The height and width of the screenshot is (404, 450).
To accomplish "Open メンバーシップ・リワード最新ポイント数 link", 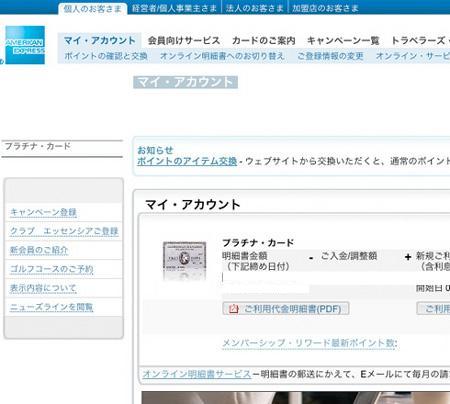I will tap(310, 343).
